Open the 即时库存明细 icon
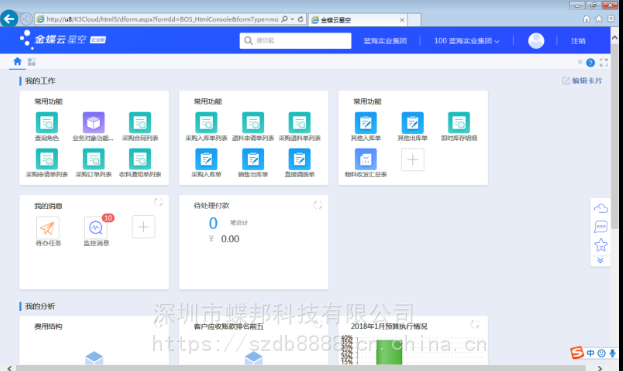Image resolution: width=623 pixels, height=371 pixels. pyautogui.click(x=459, y=122)
